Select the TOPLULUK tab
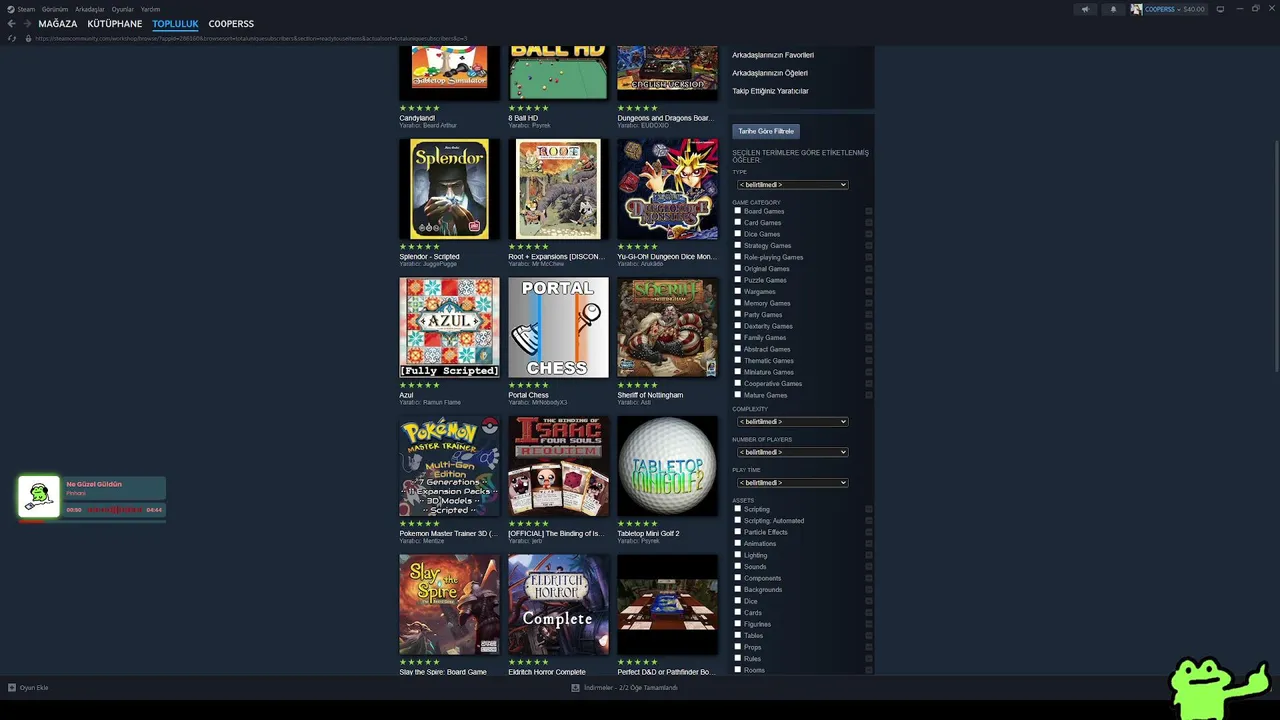 tap(175, 23)
